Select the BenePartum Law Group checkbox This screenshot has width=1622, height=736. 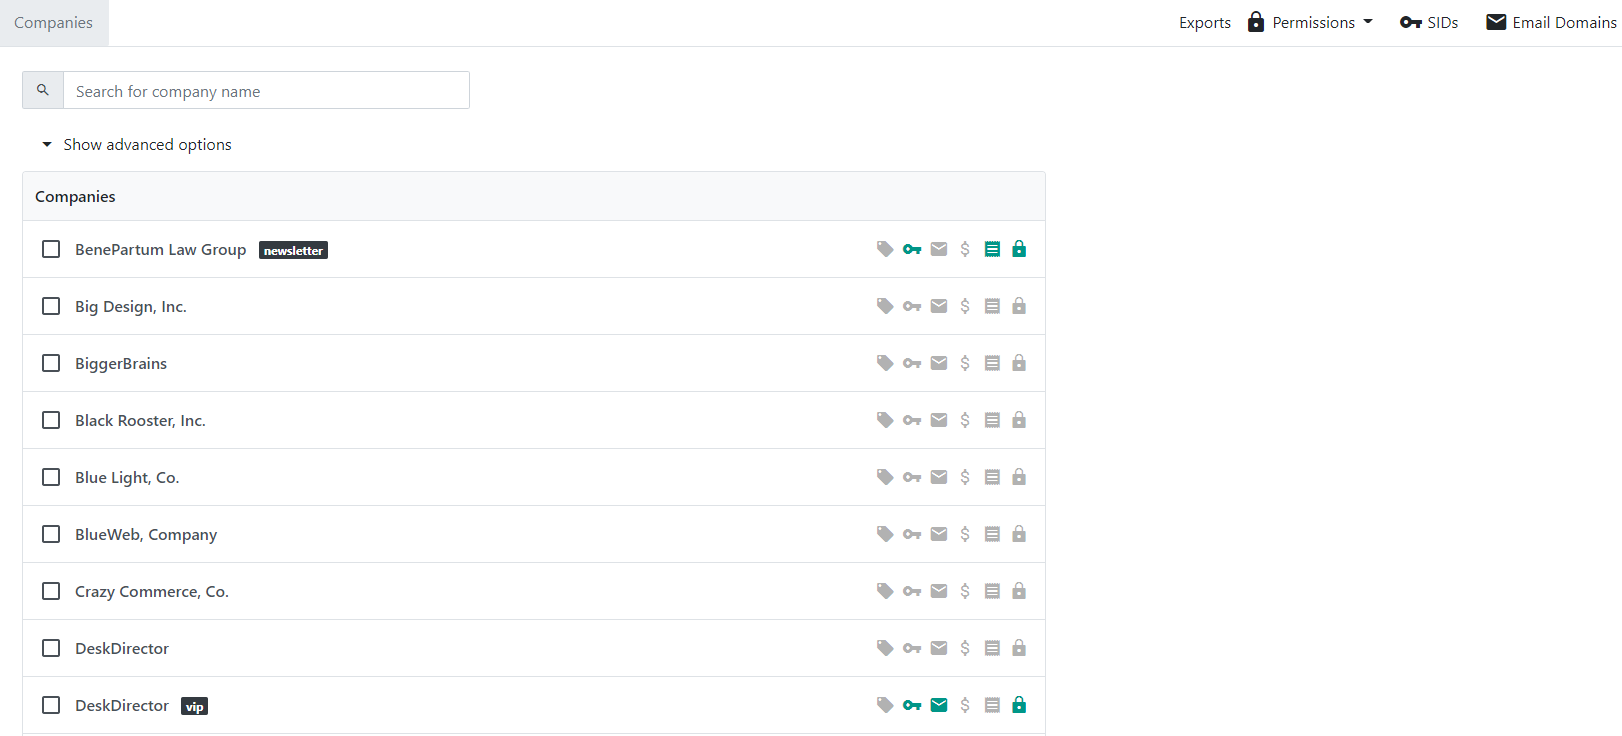click(51, 249)
